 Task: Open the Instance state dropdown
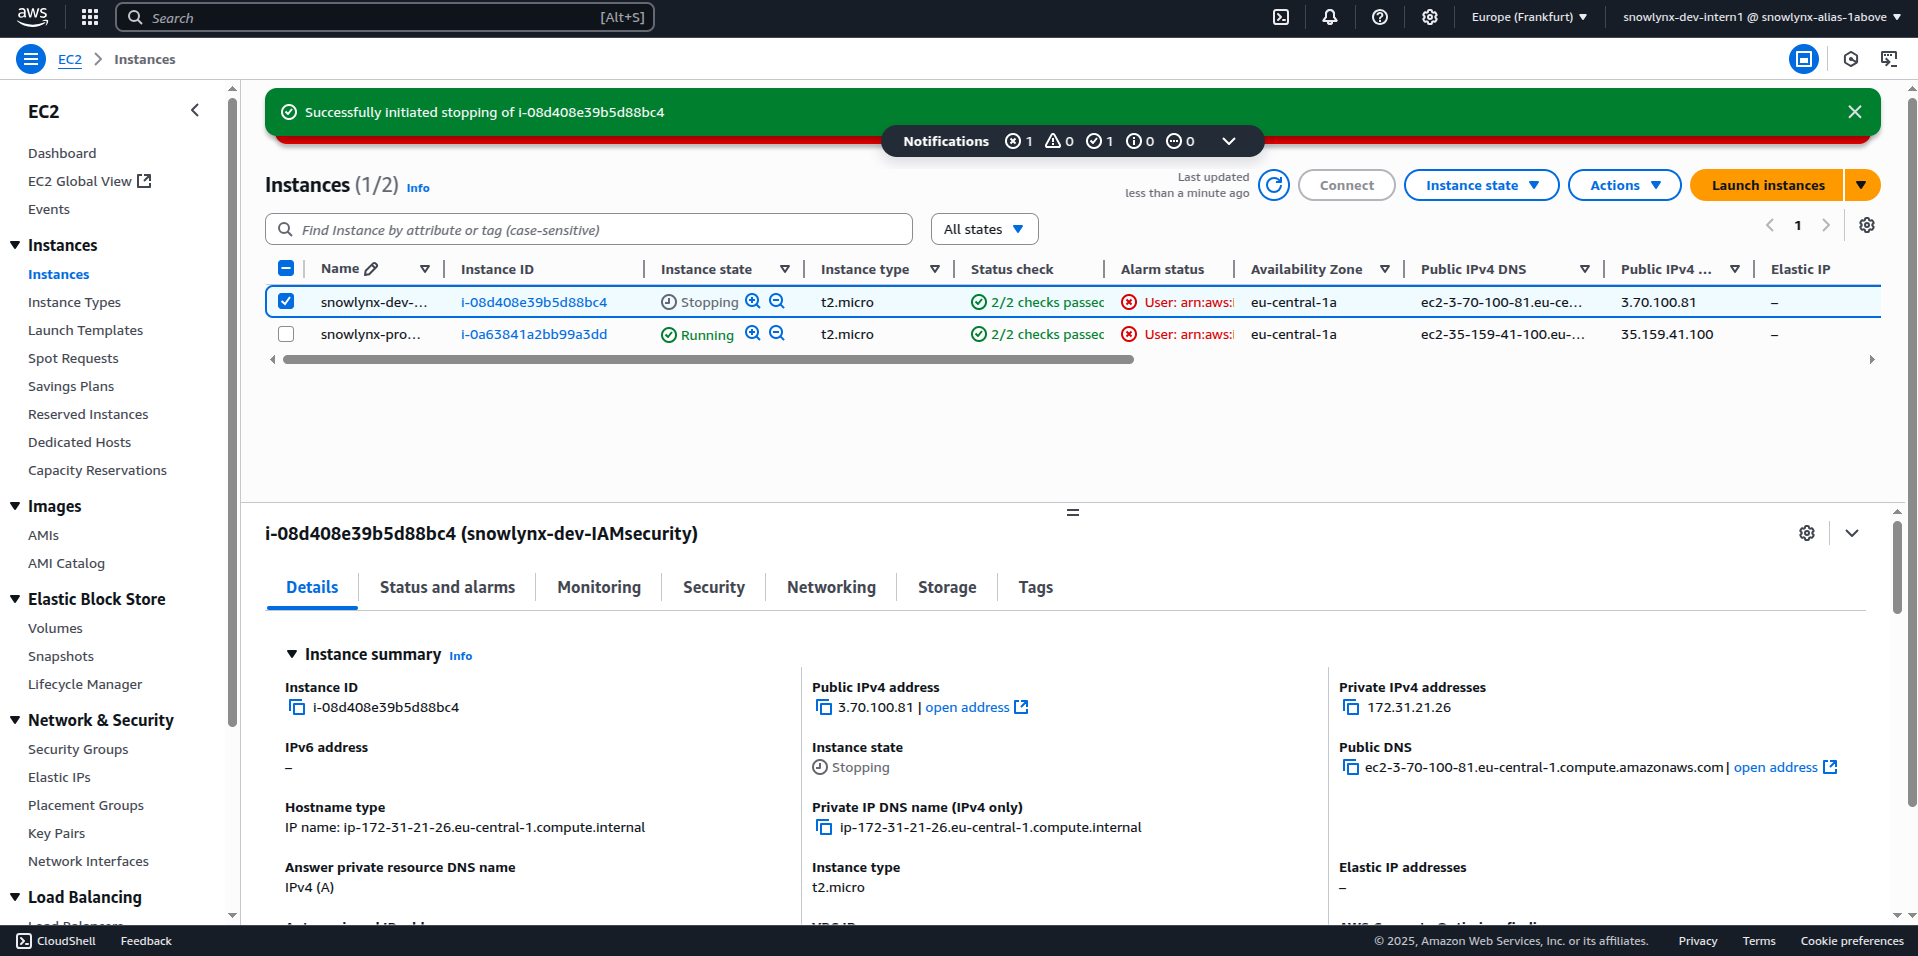[x=1481, y=185]
